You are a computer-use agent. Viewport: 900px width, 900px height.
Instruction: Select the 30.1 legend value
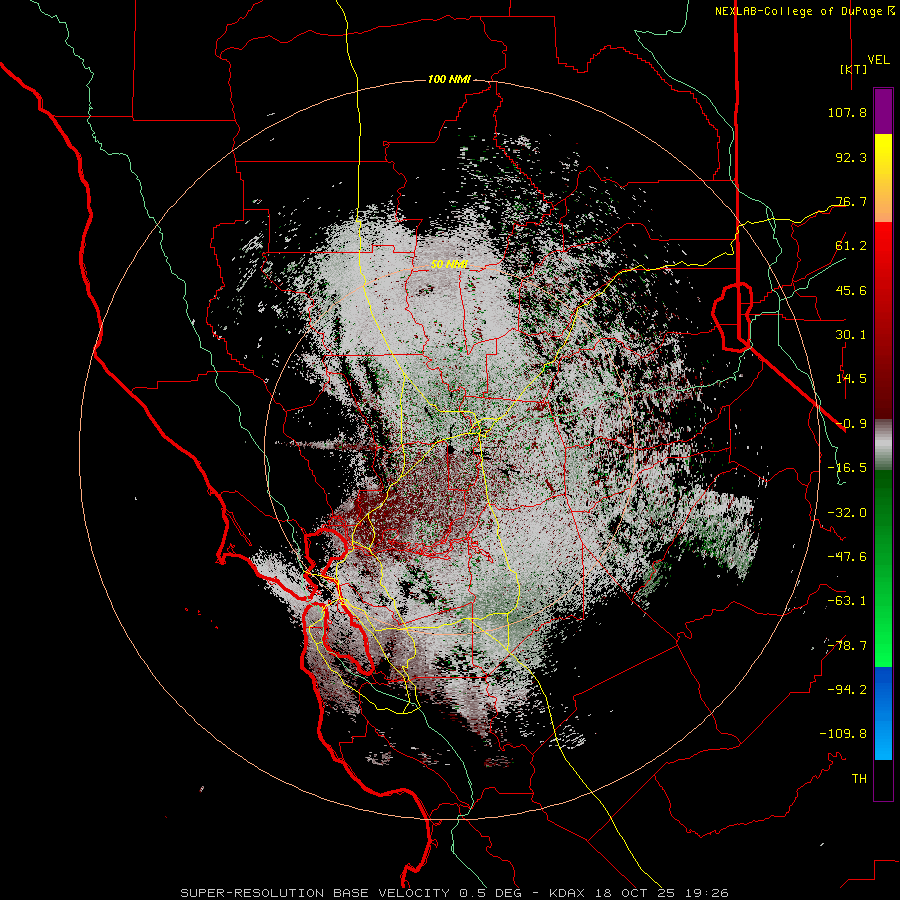pos(851,335)
